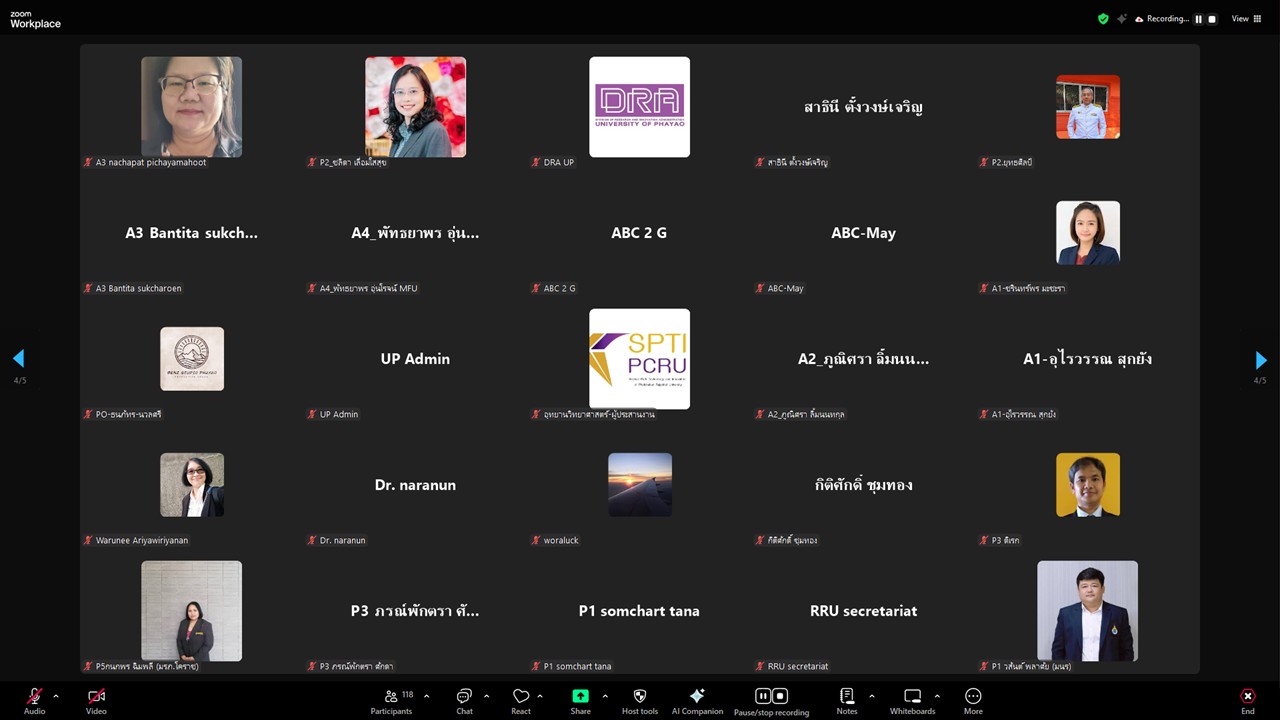Expand Chat options caret
This screenshot has width=1280, height=720.
click(x=487, y=696)
